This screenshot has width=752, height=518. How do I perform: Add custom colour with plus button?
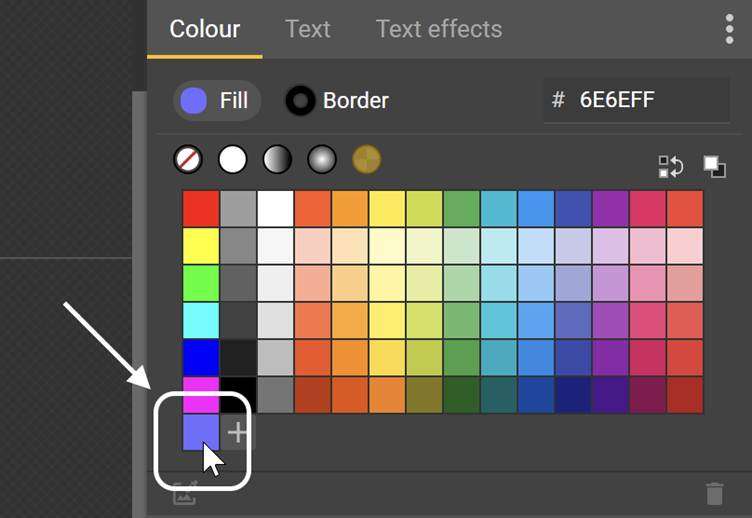(237, 433)
